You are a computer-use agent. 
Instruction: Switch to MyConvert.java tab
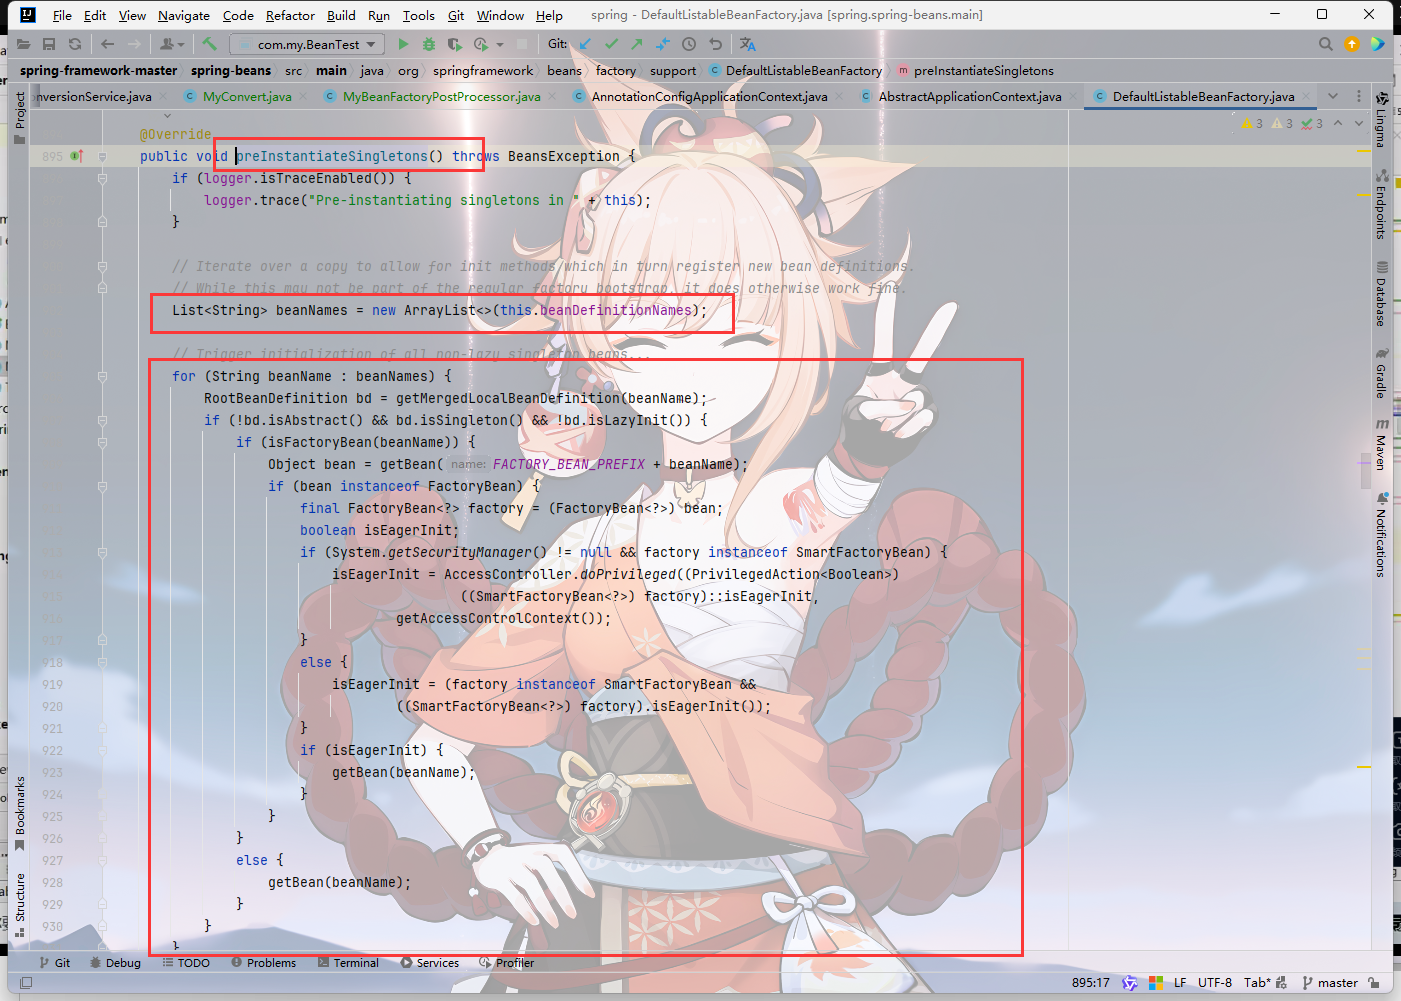pyautogui.click(x=247, y=97)
